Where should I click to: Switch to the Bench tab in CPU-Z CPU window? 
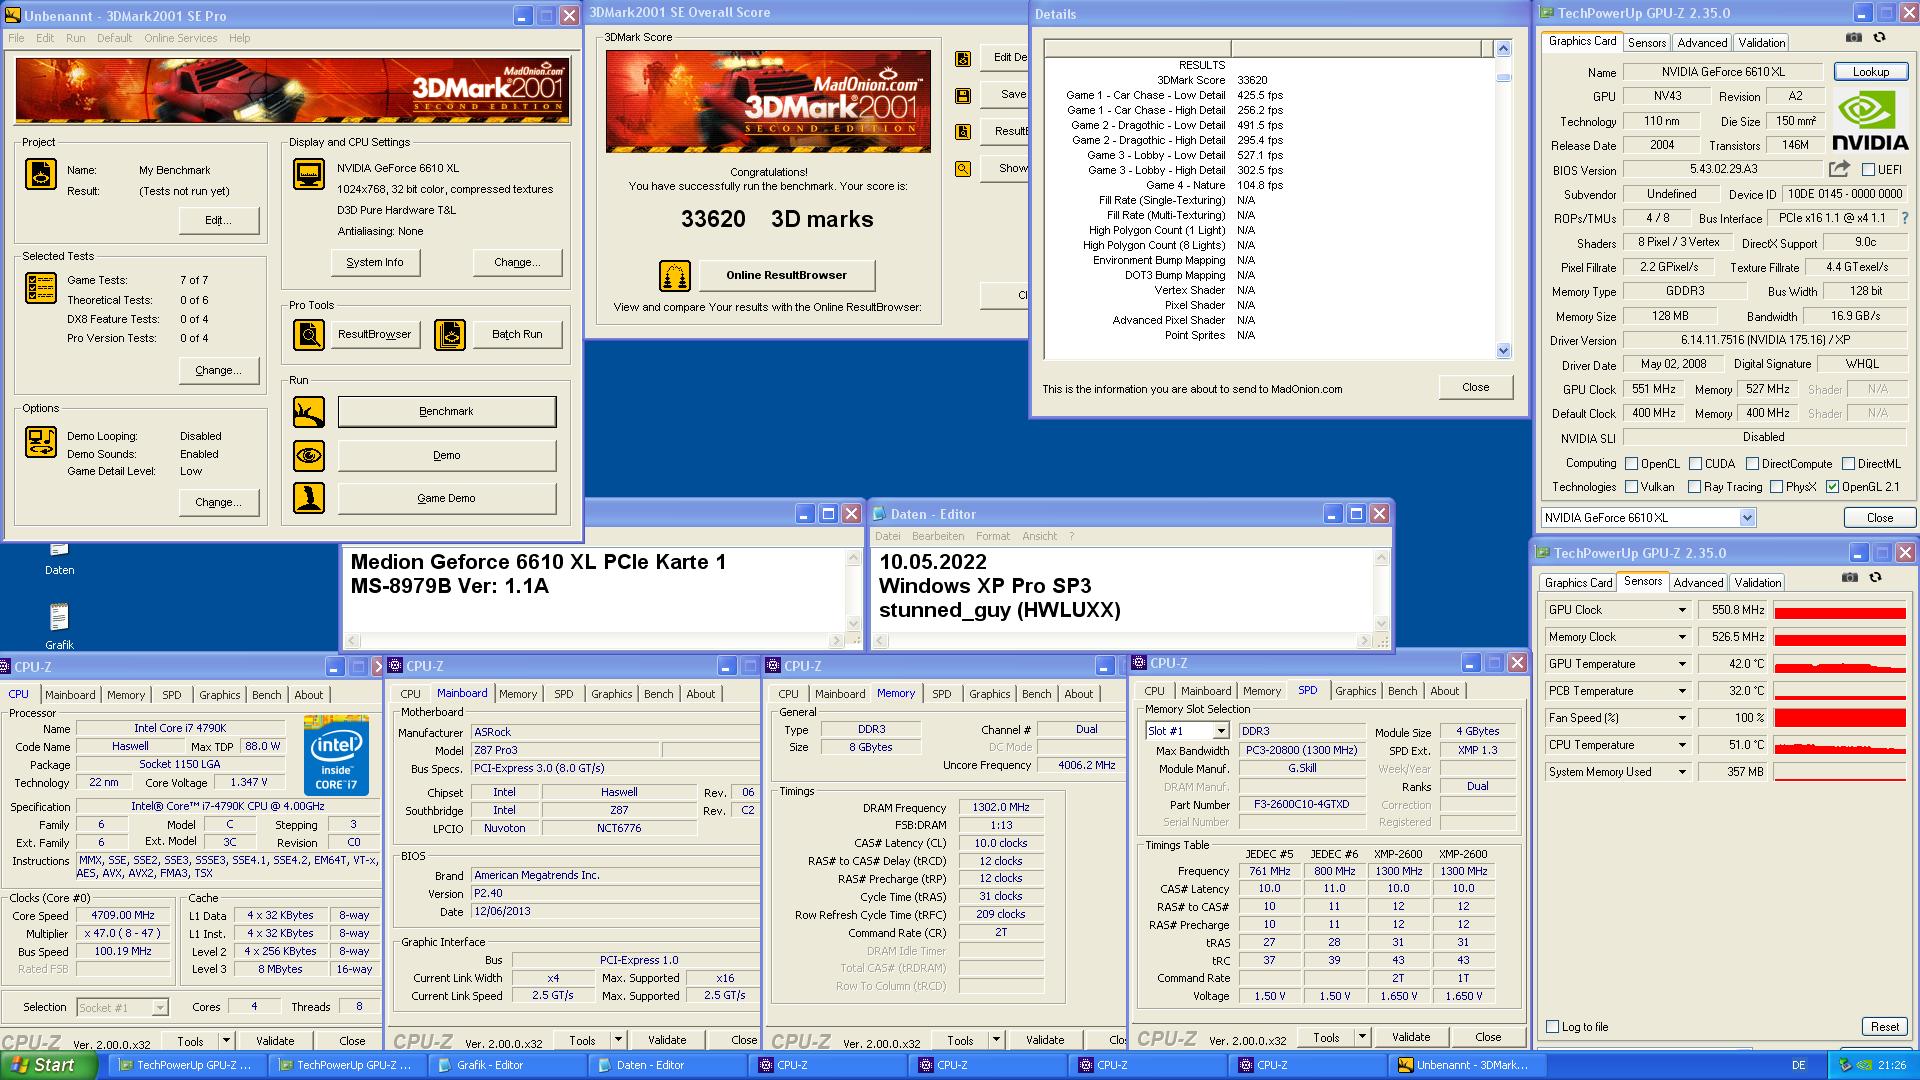click(x=266, y=695)
